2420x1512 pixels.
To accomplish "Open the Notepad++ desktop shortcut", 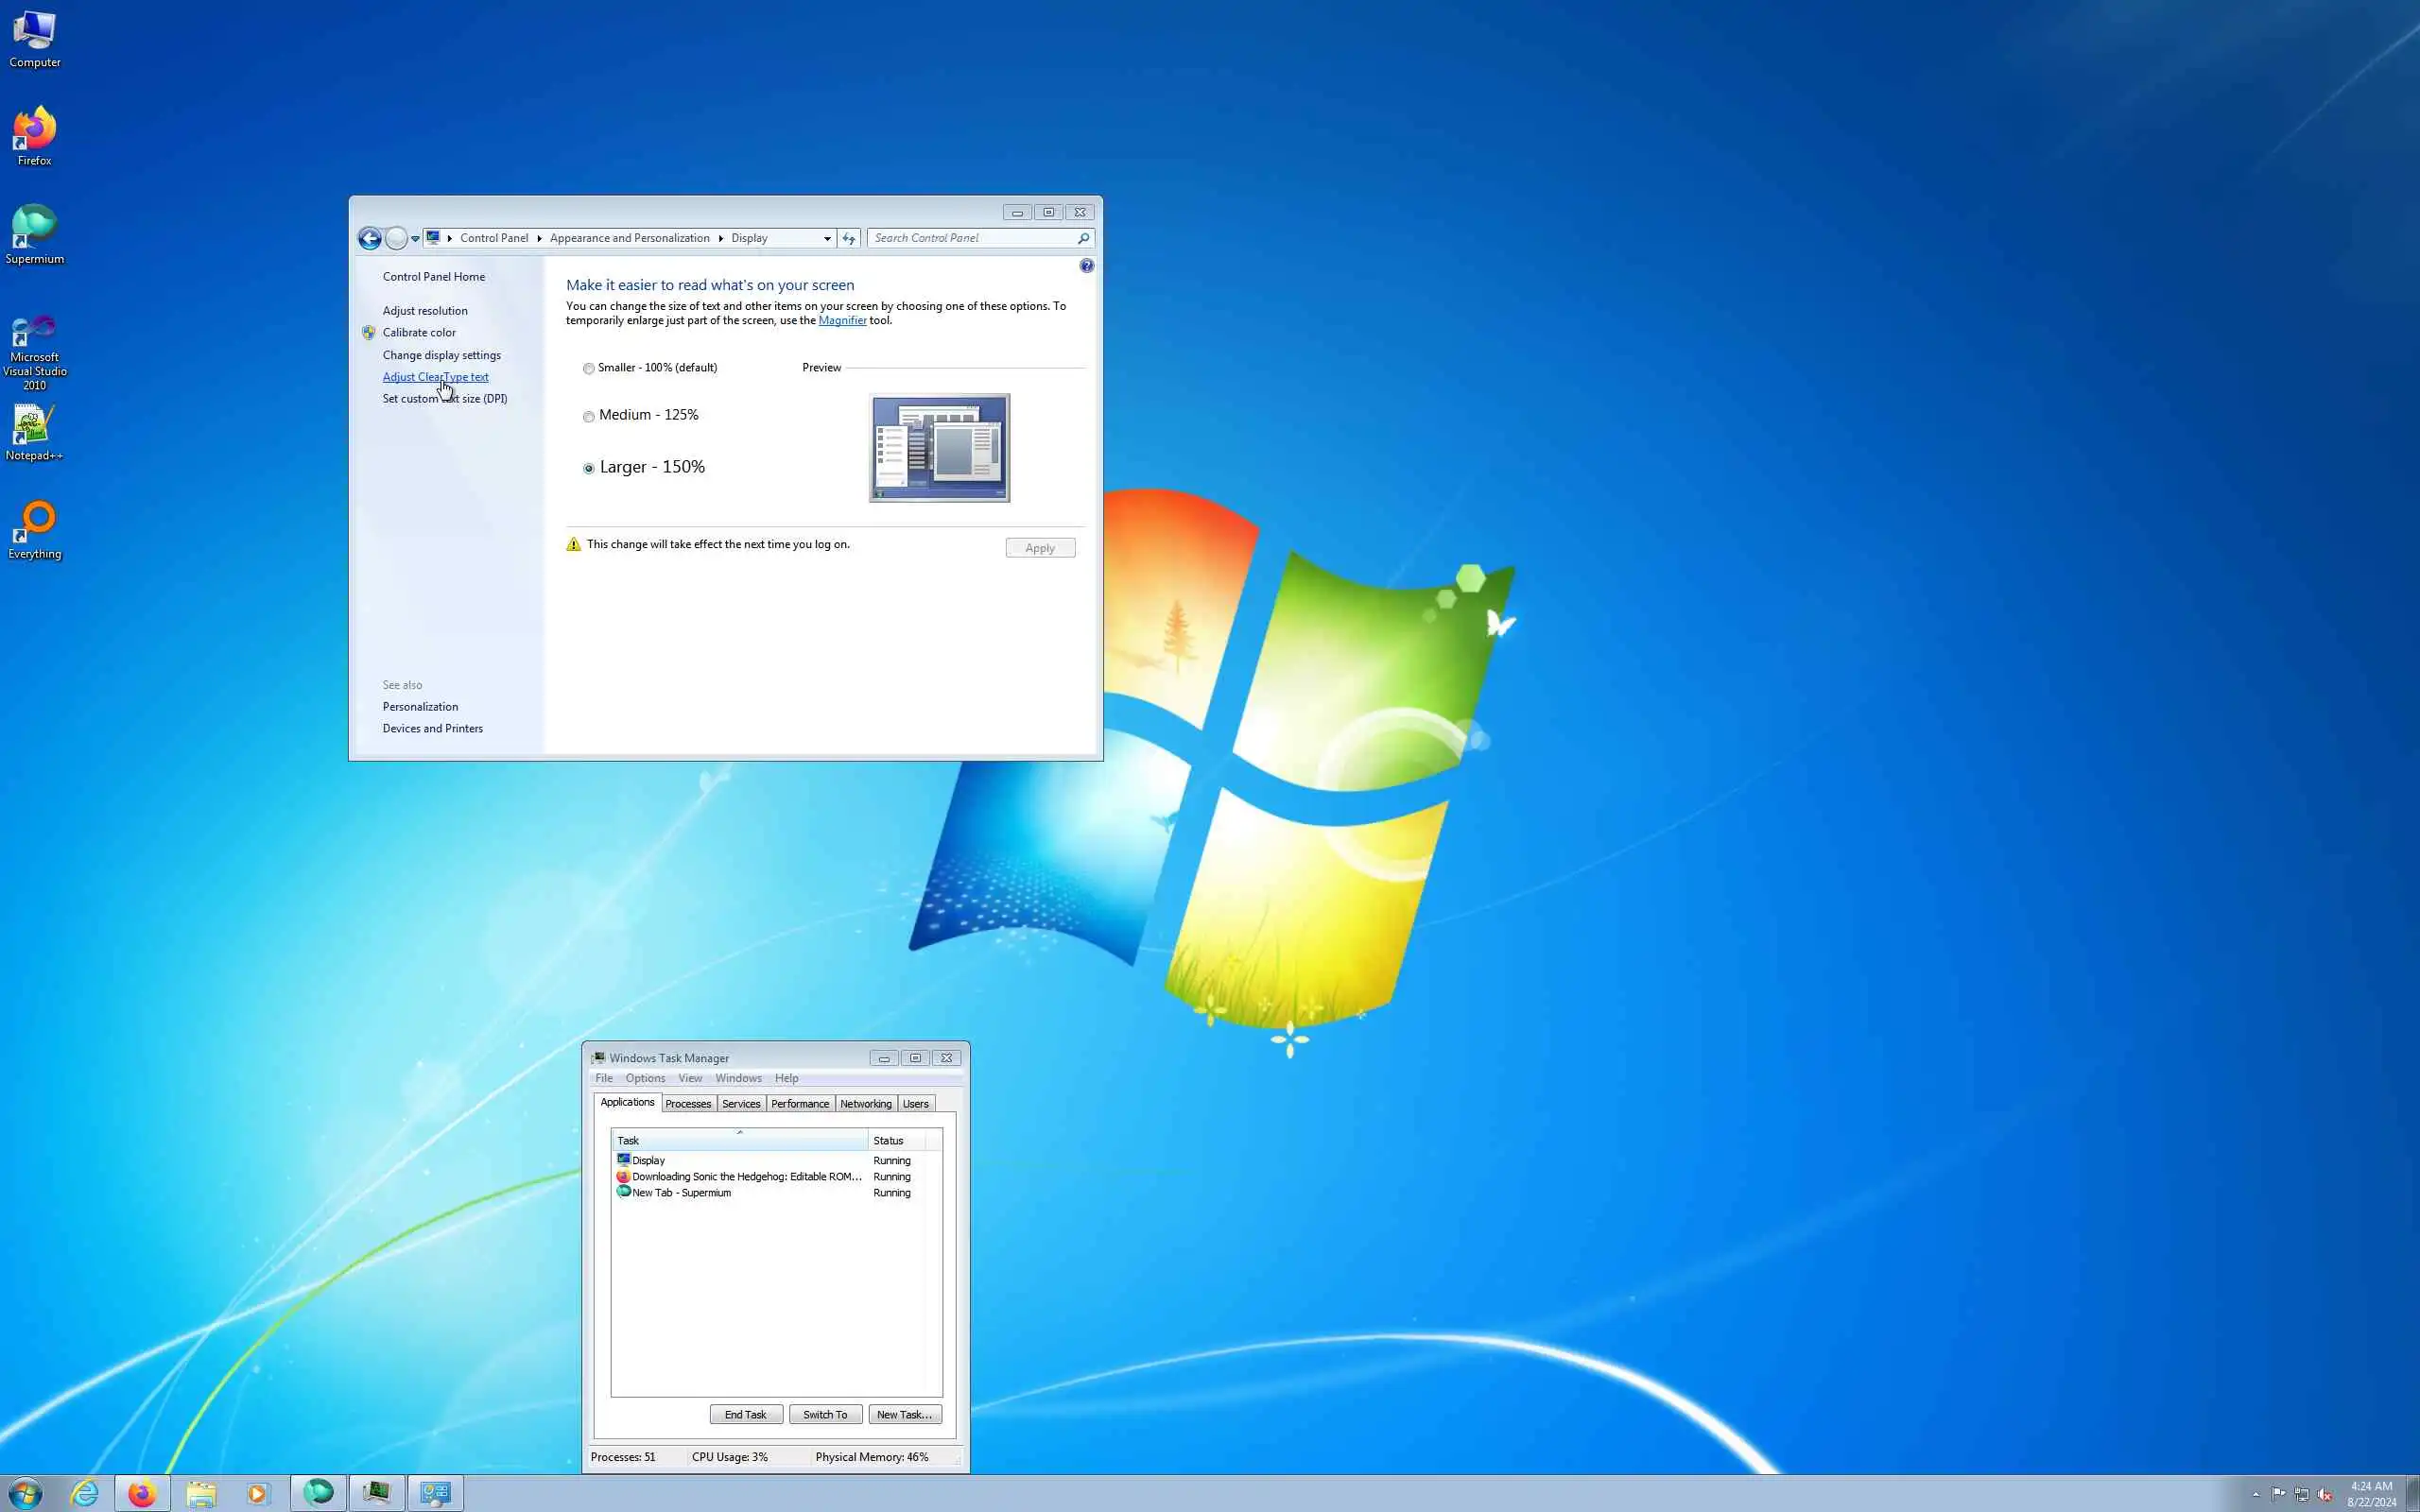I will [34, 432].
